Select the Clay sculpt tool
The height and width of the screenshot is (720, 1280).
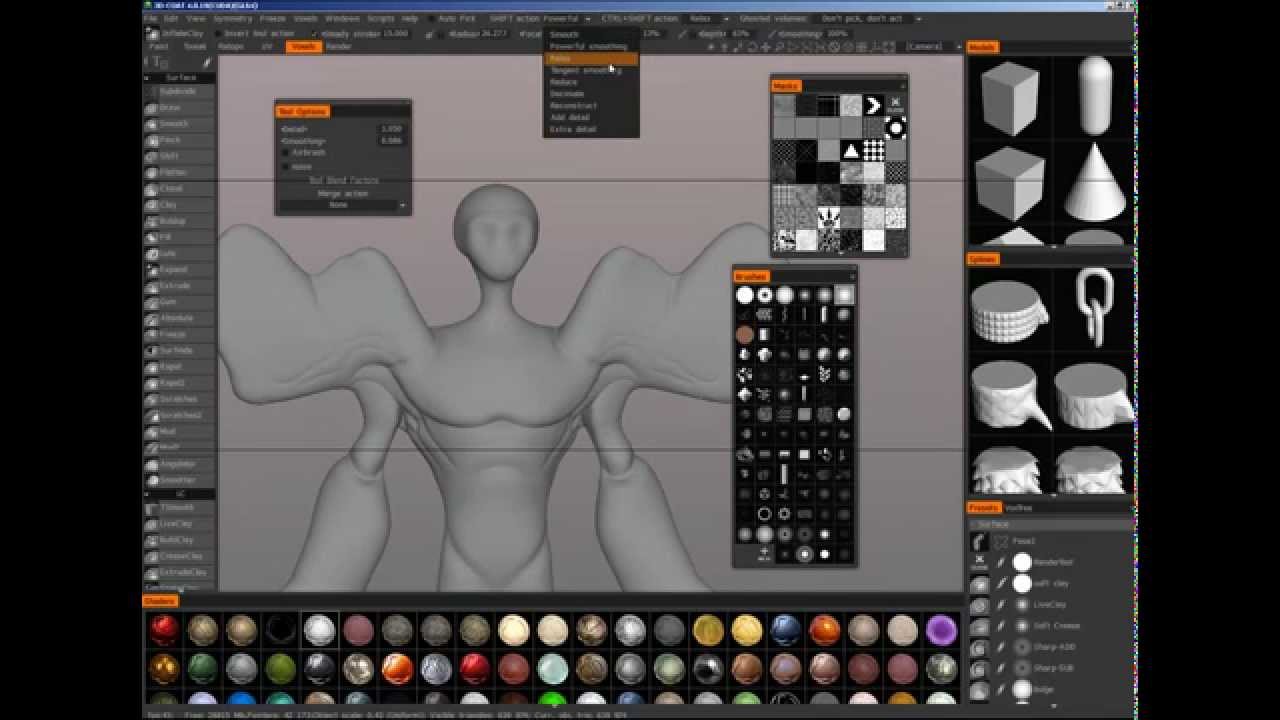[x=181, y=205]
